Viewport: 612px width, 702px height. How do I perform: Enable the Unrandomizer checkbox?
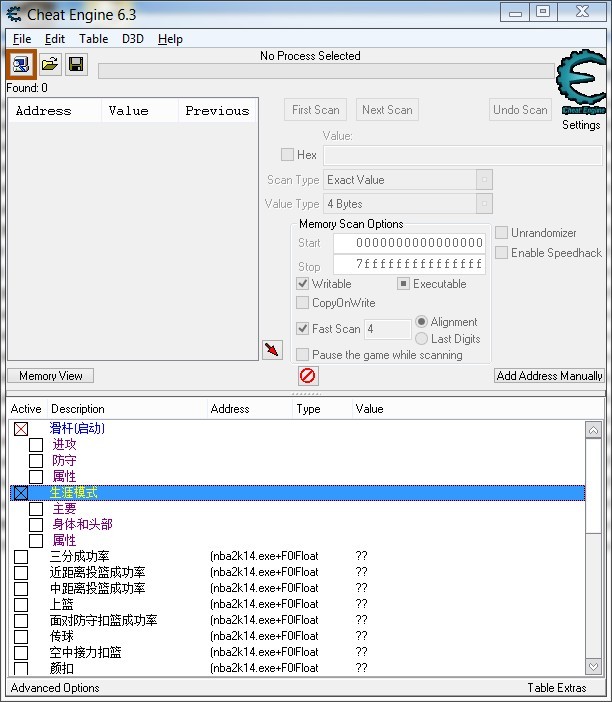coord(501,233)
